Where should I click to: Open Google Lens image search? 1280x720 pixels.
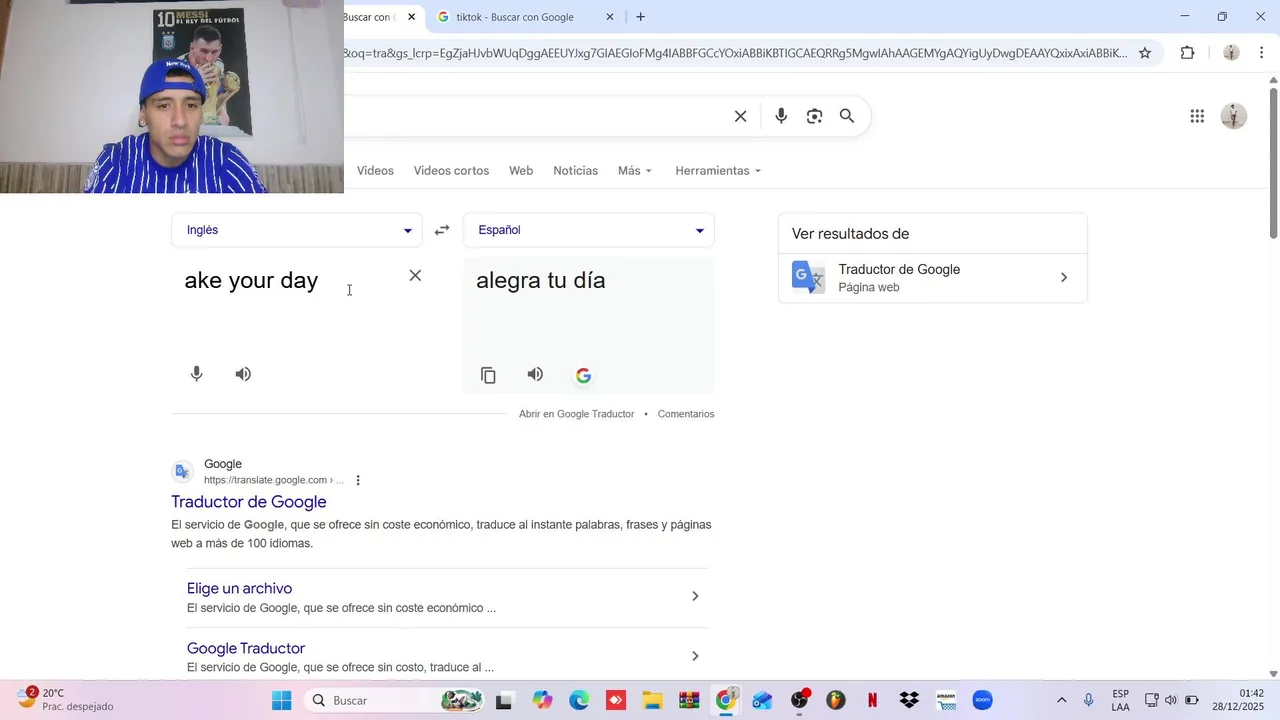tap(814, 116)
